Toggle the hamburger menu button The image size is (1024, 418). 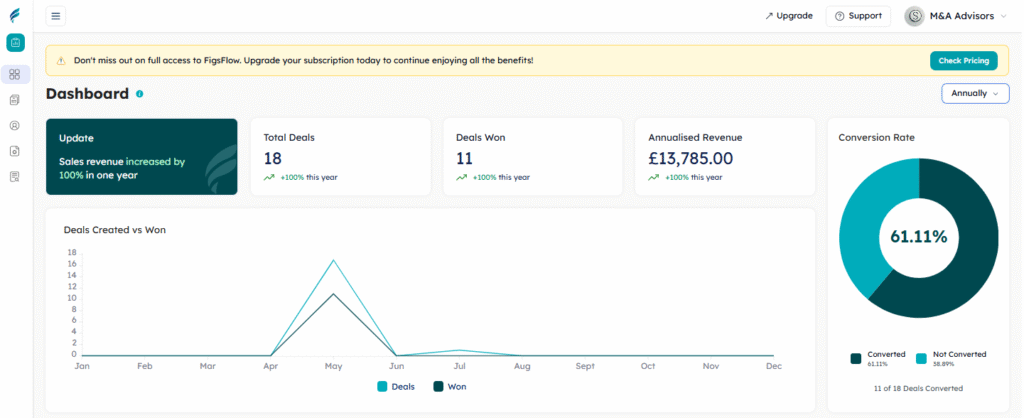56,16
